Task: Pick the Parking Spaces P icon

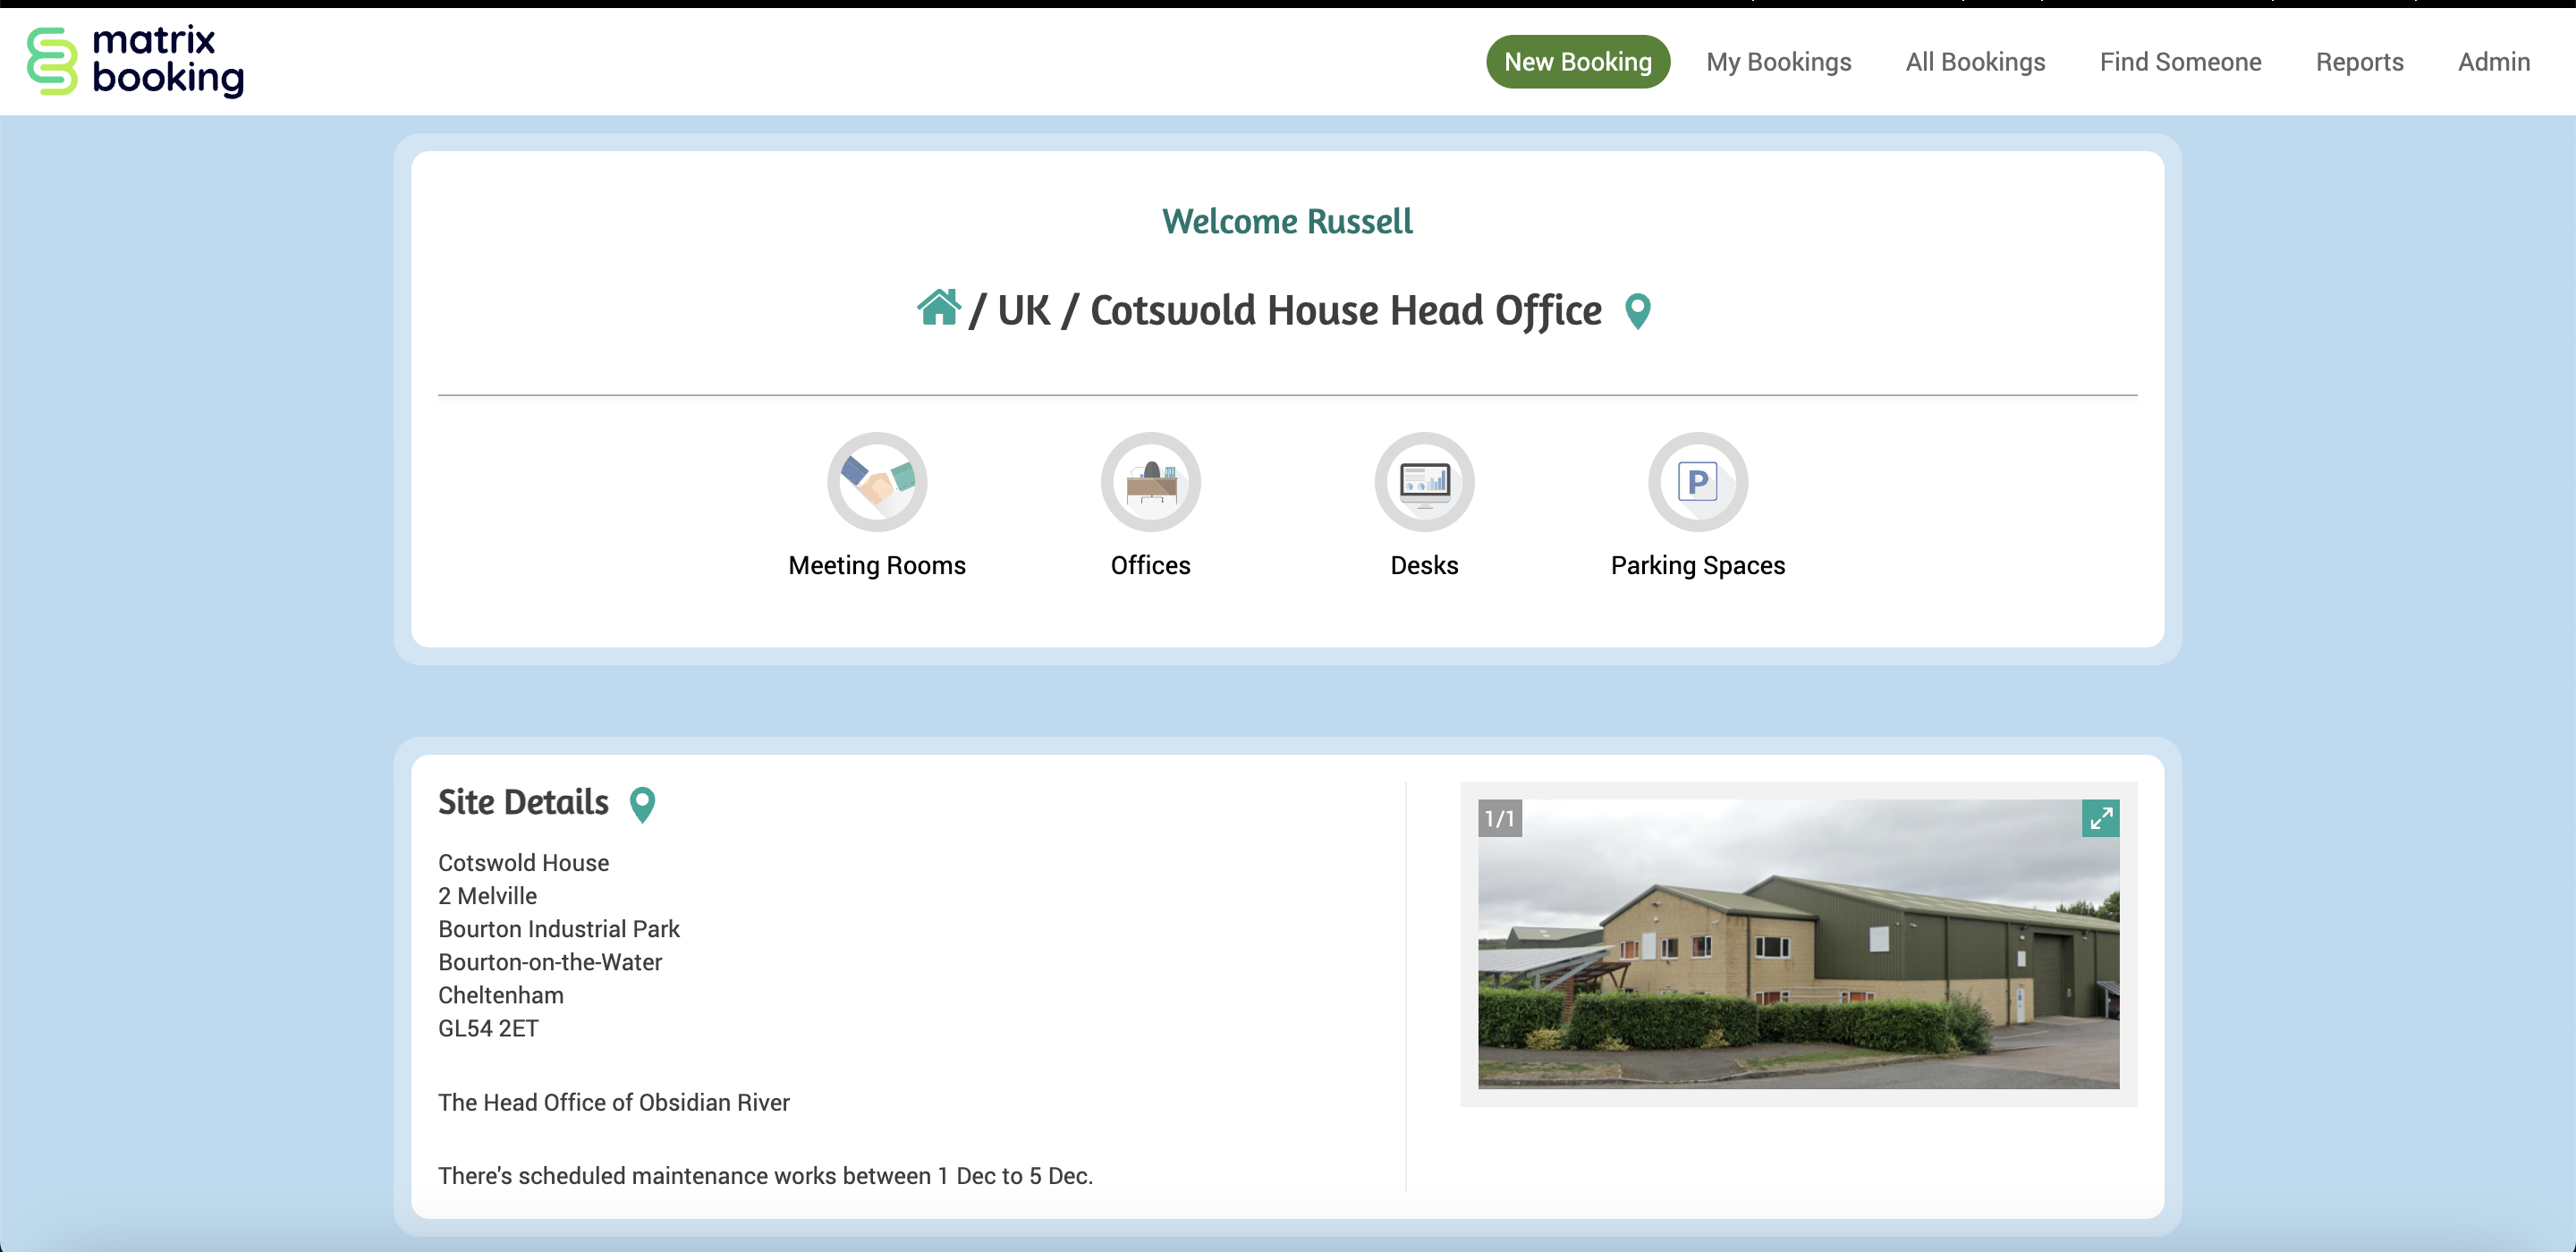Action: coord(1697,481)
